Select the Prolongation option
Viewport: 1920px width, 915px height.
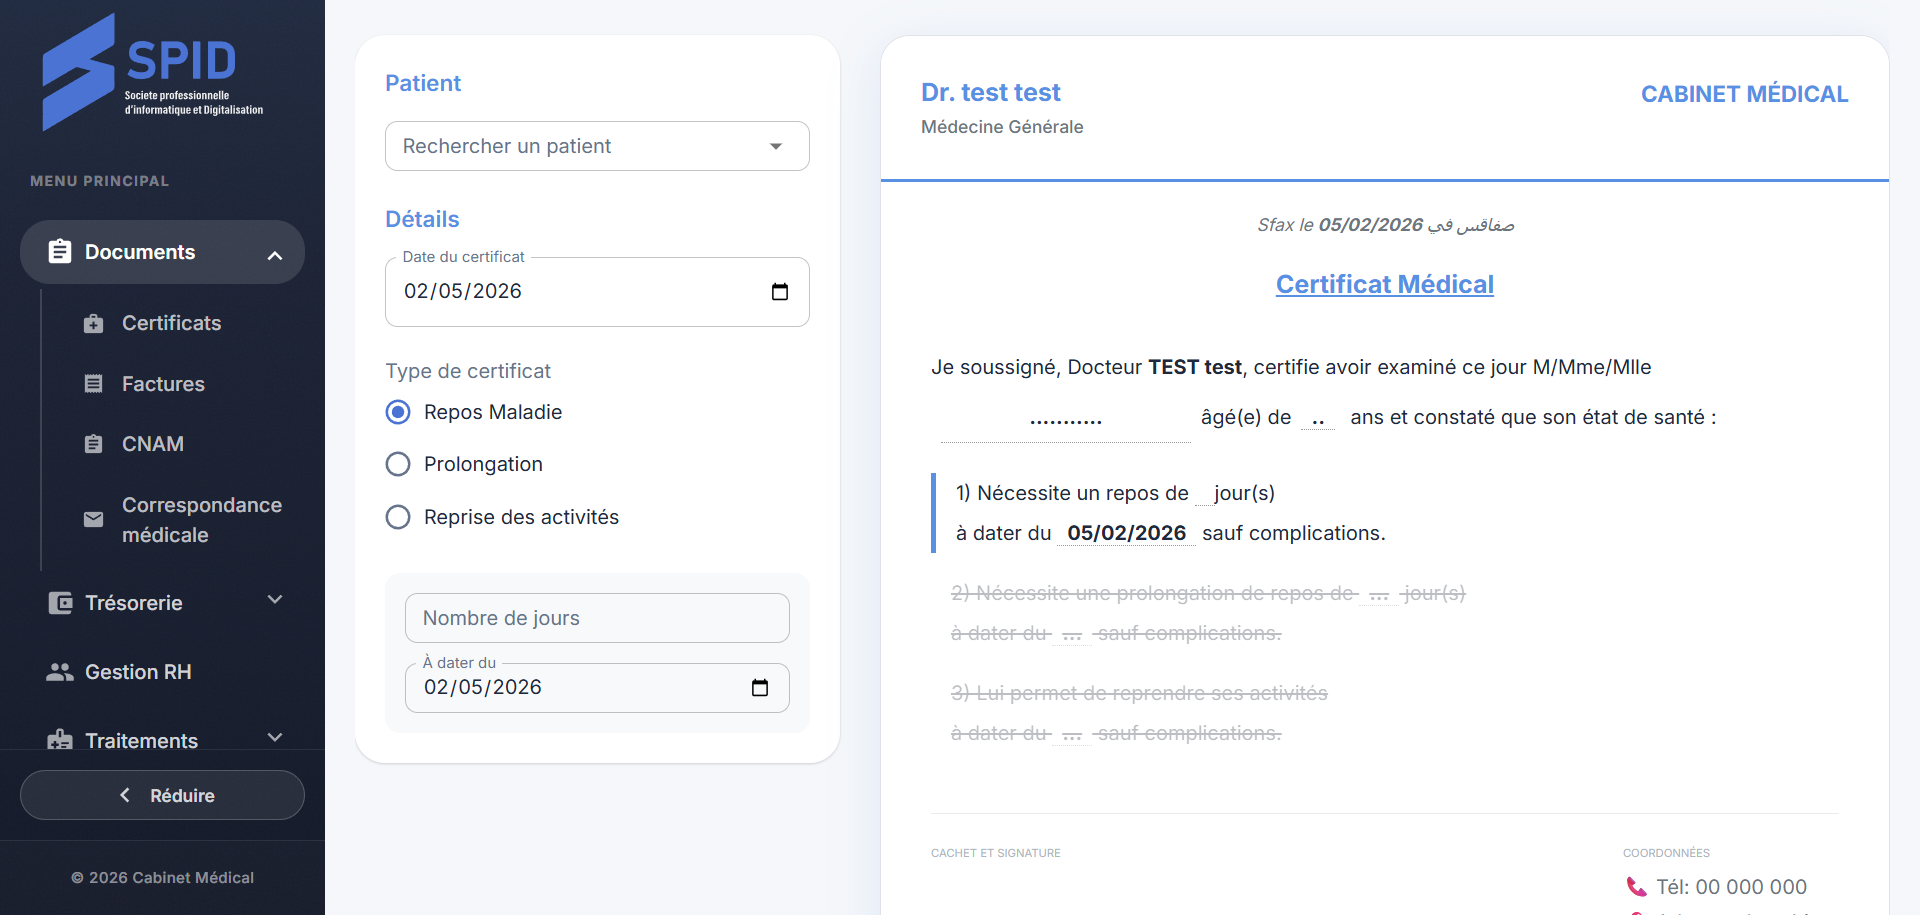pos(398,464)
